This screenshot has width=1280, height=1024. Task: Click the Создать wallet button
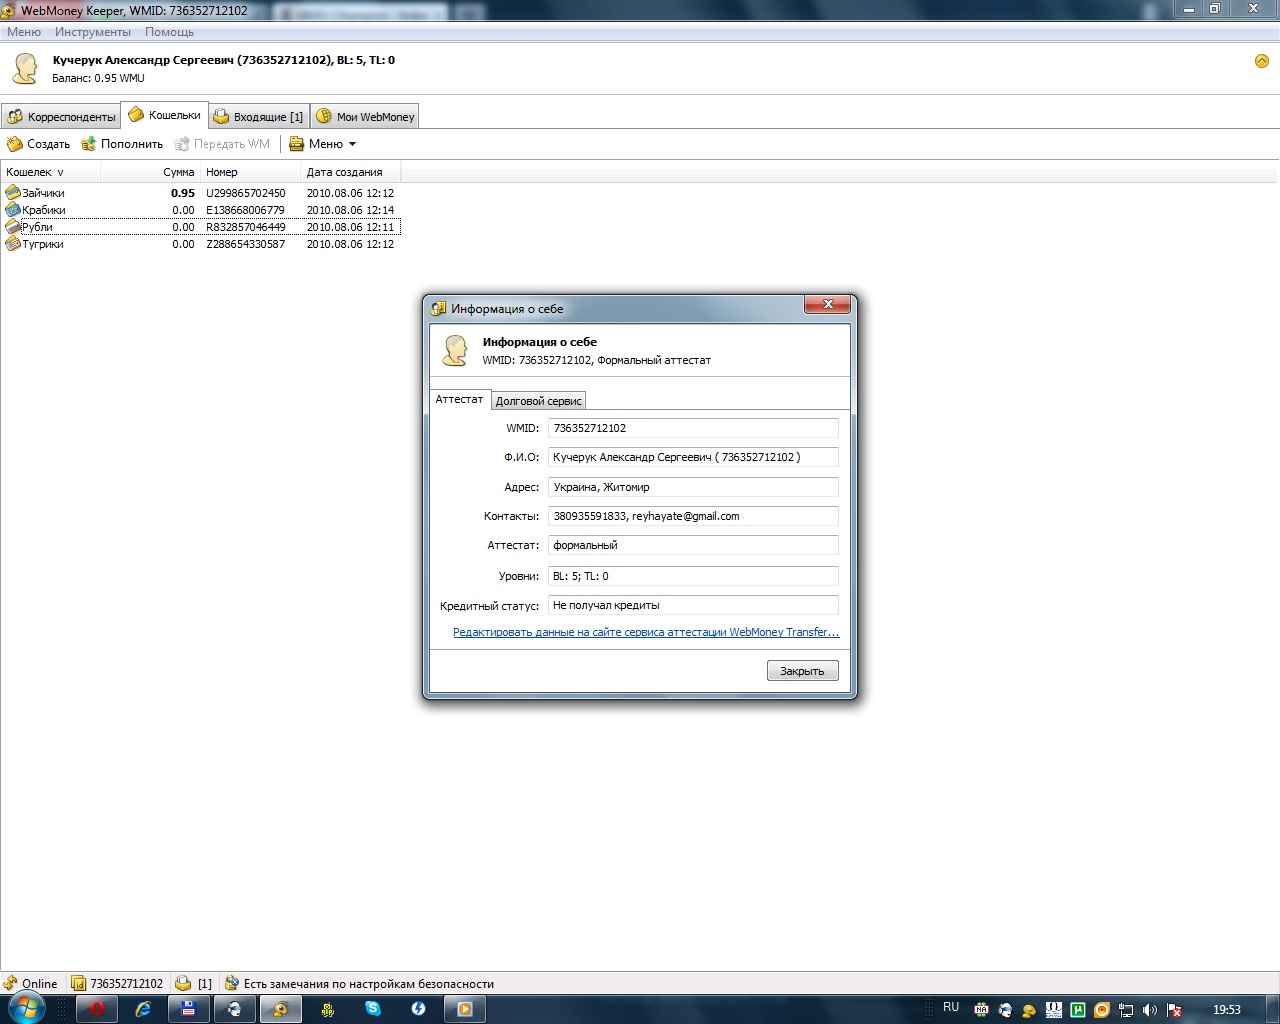tap(39, 144)
